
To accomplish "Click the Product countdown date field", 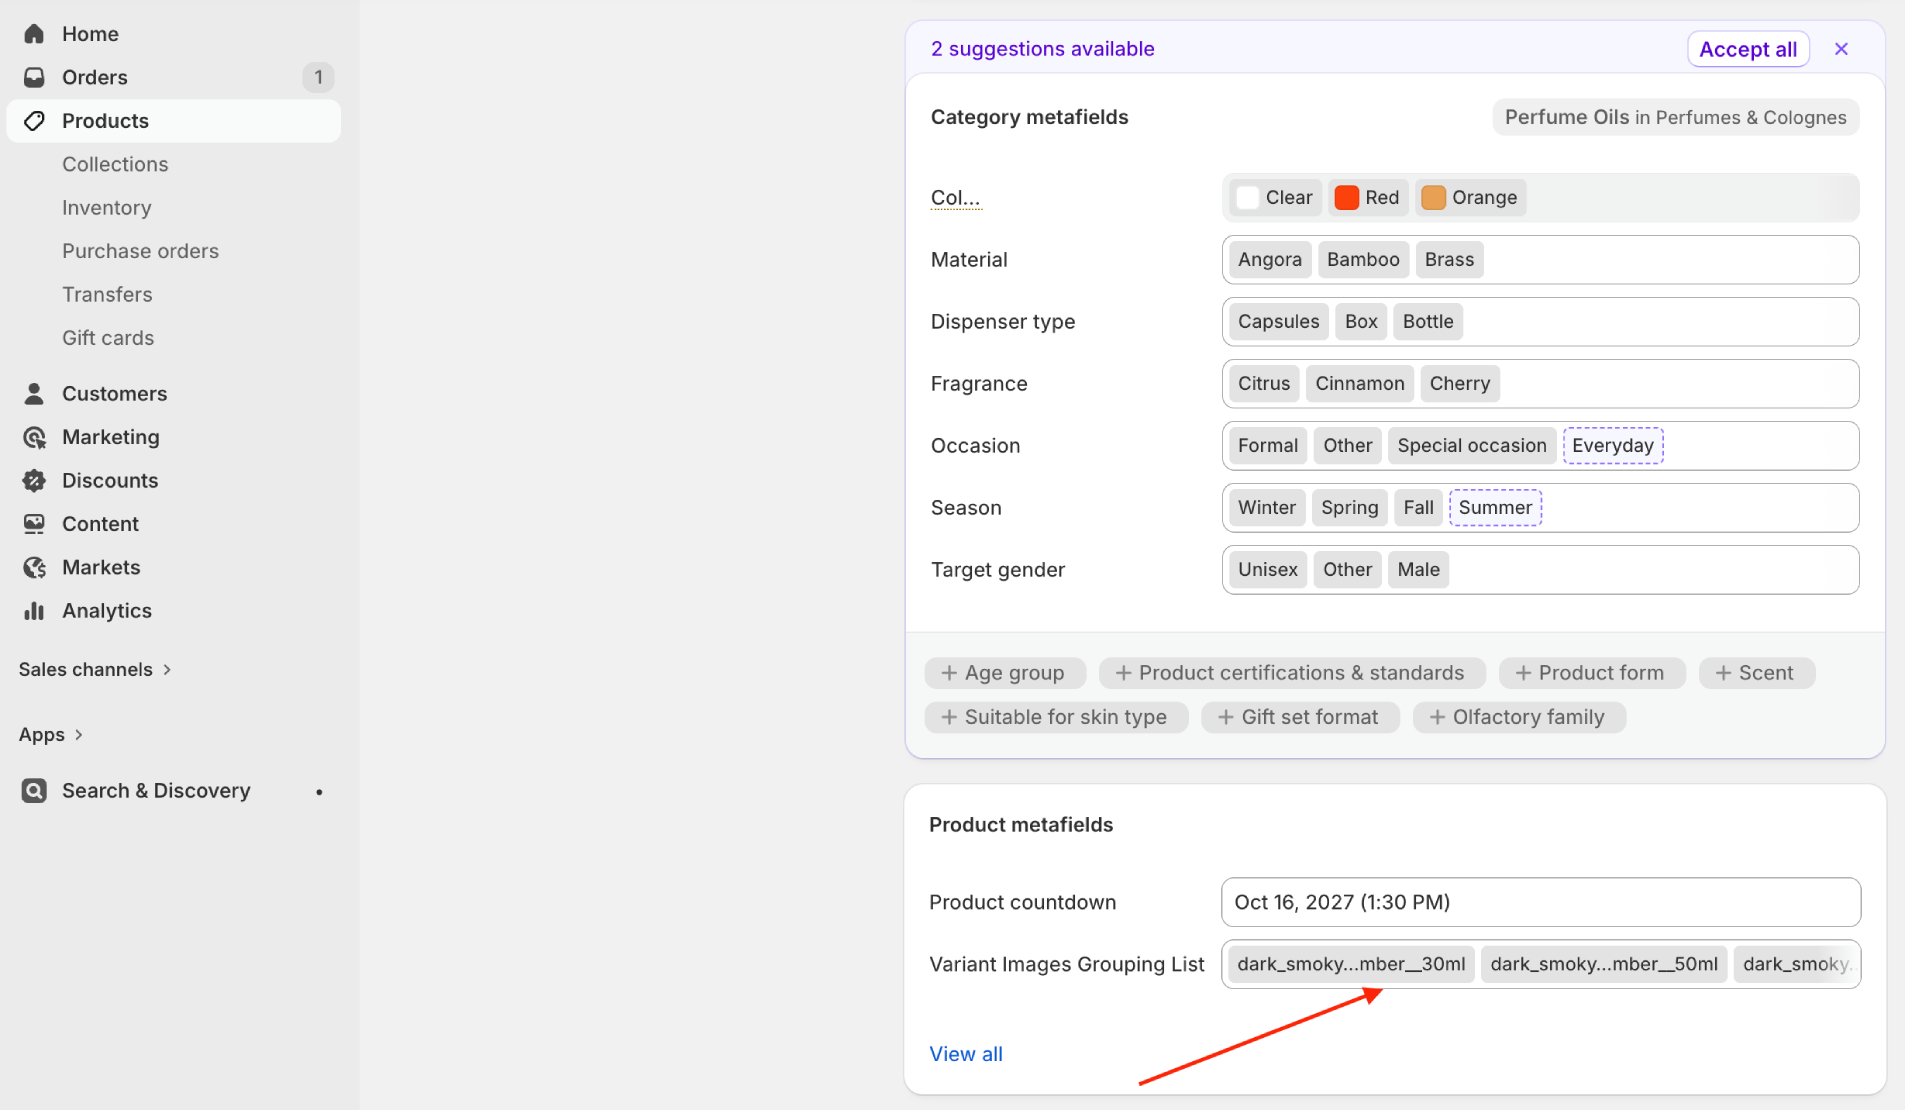I will point(1540,902).
